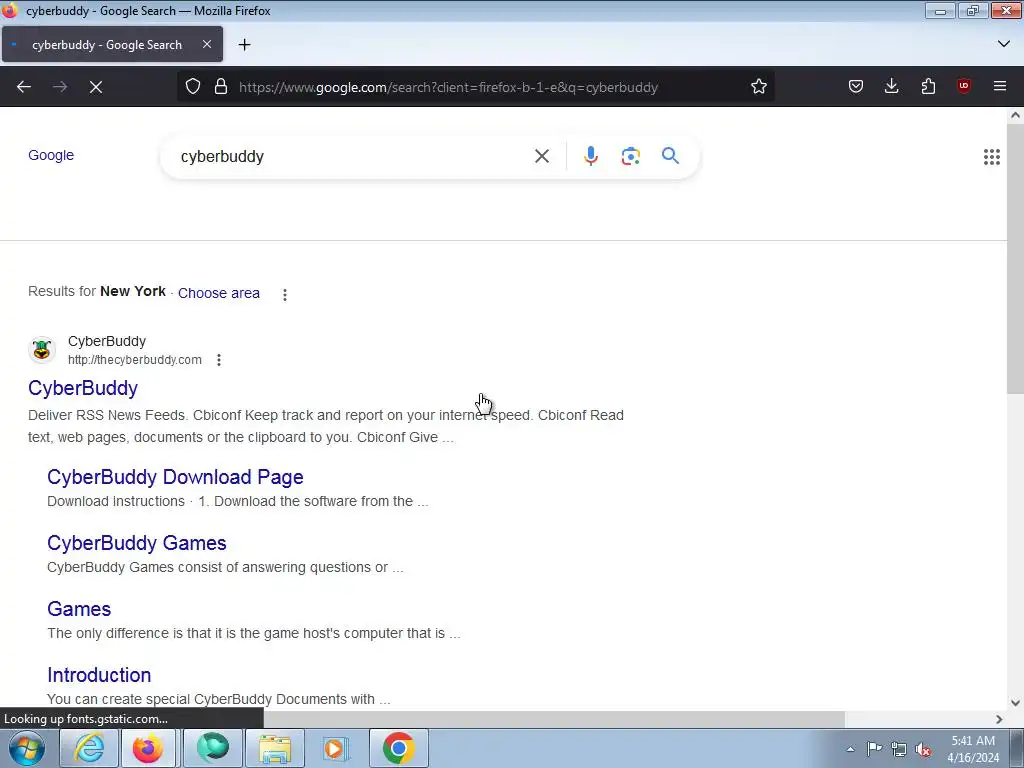
Task: Open network status tray icon
Action: pyautogui.click(x=899, y=749)
